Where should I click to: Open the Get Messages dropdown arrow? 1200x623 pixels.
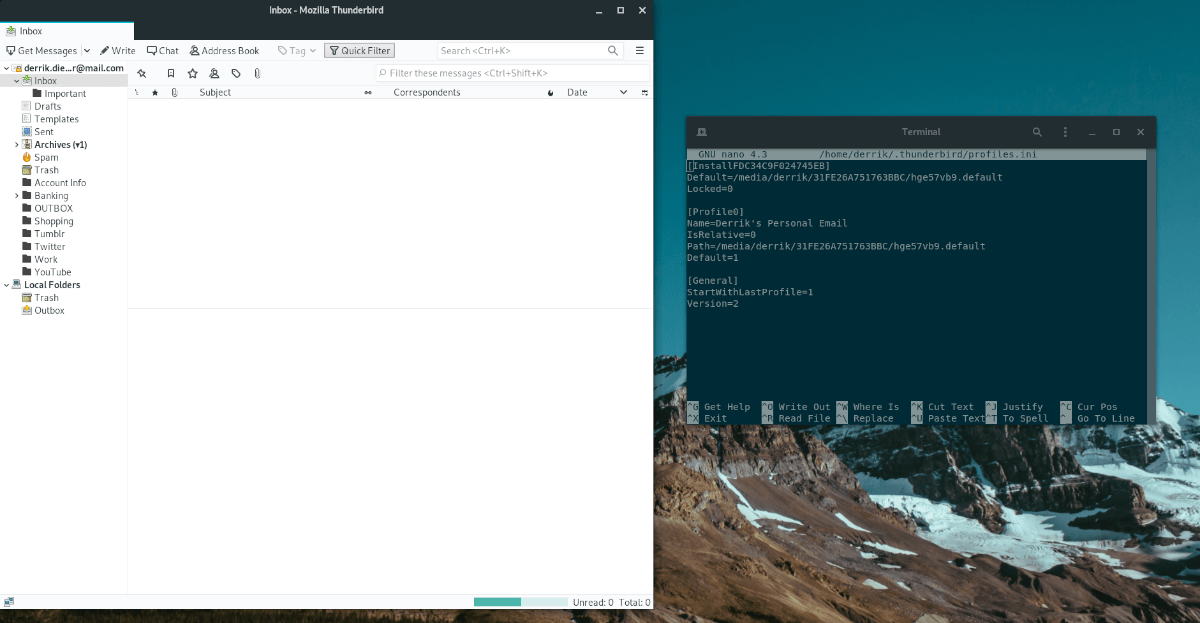coord(86,50)
